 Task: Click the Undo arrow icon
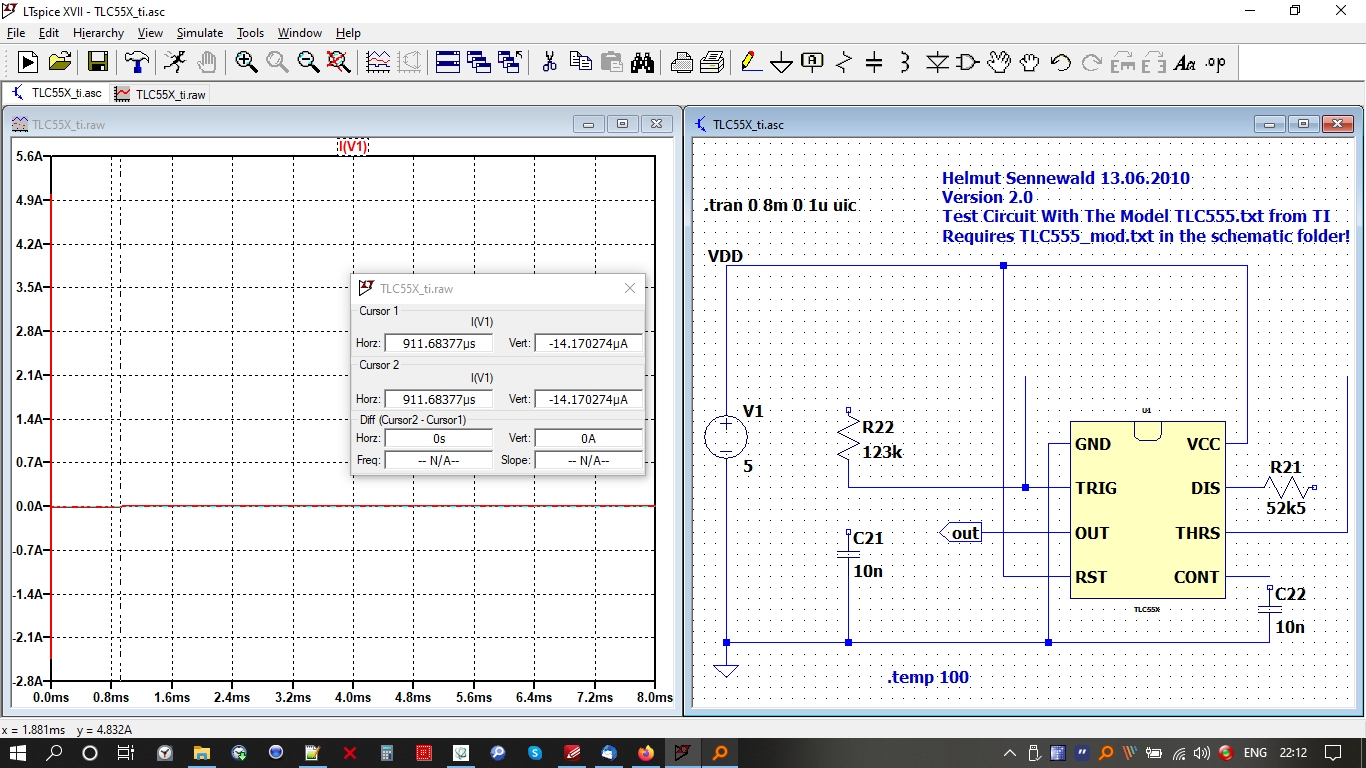(1060, 62)
